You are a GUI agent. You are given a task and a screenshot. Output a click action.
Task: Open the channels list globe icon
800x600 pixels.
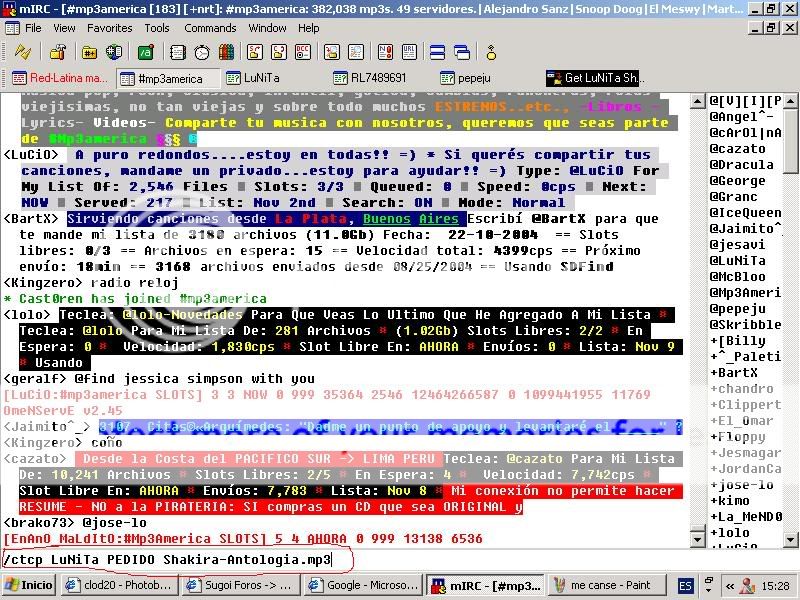pos(114,52)
